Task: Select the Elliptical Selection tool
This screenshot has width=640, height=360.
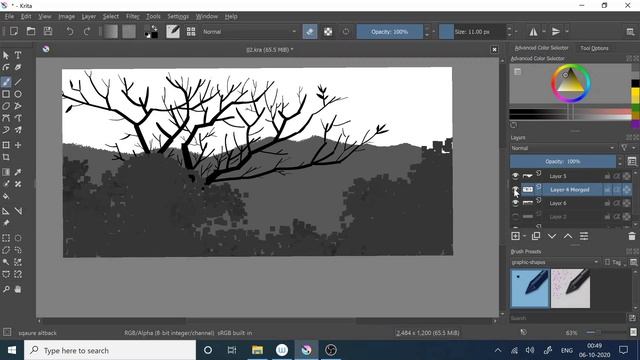Action: tap(18, 238)
